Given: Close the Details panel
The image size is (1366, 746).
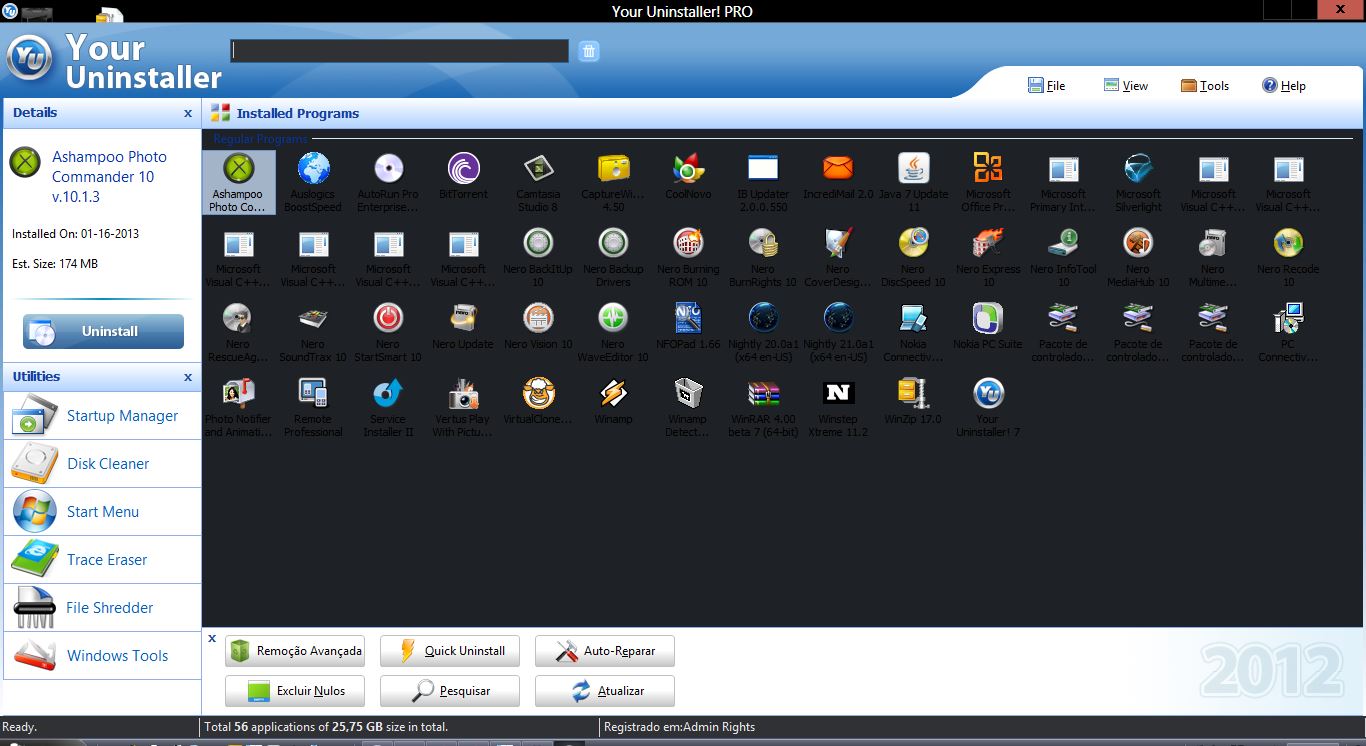Looking at the screenshot, I should [188, 114].
